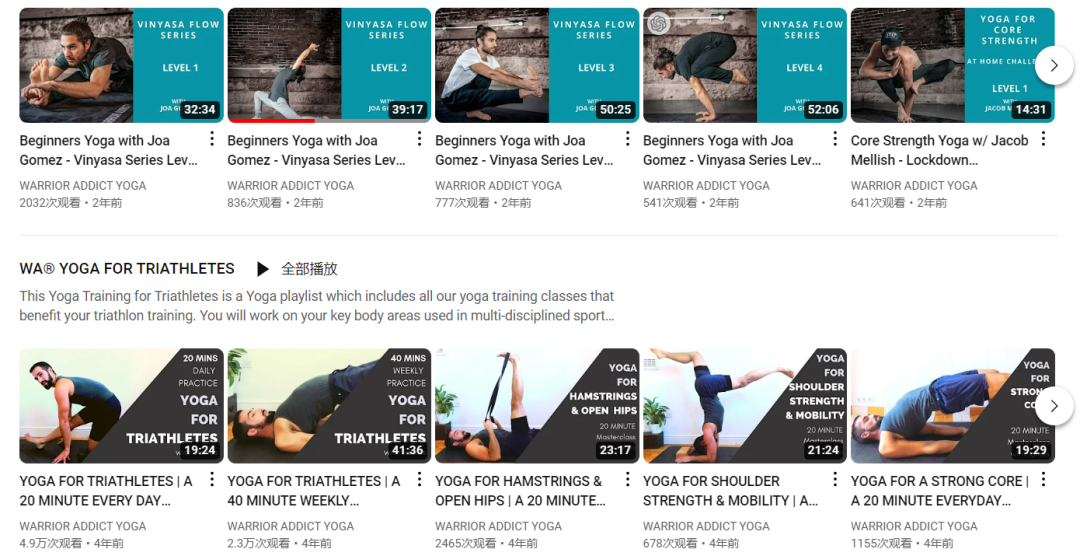Viewport: 1080px width, 556px height.
Task: Open Vinyasa Flow Level 4 thumbnail
Action: [x=745, y=65]
